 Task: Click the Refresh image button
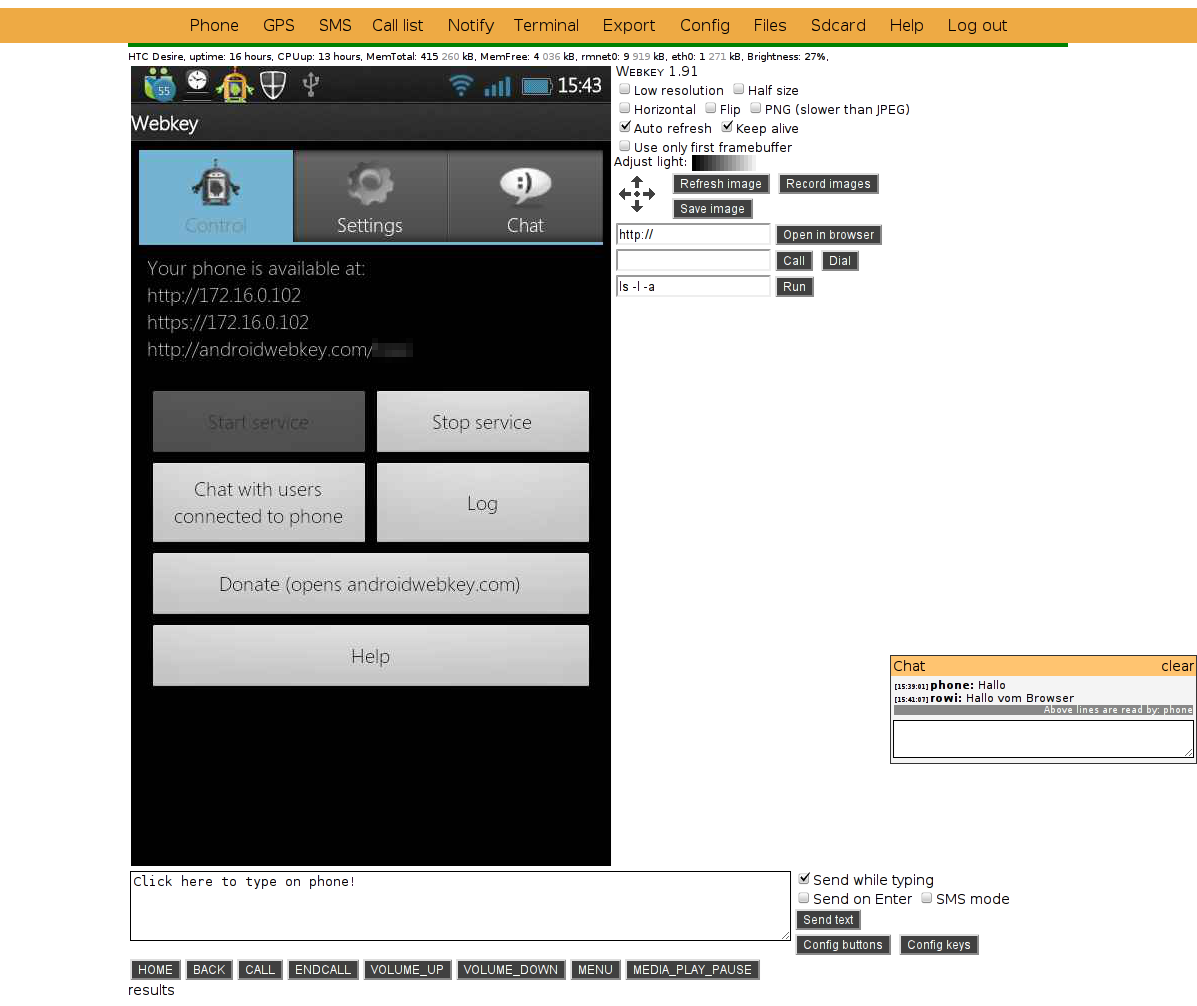click(721, 184)
